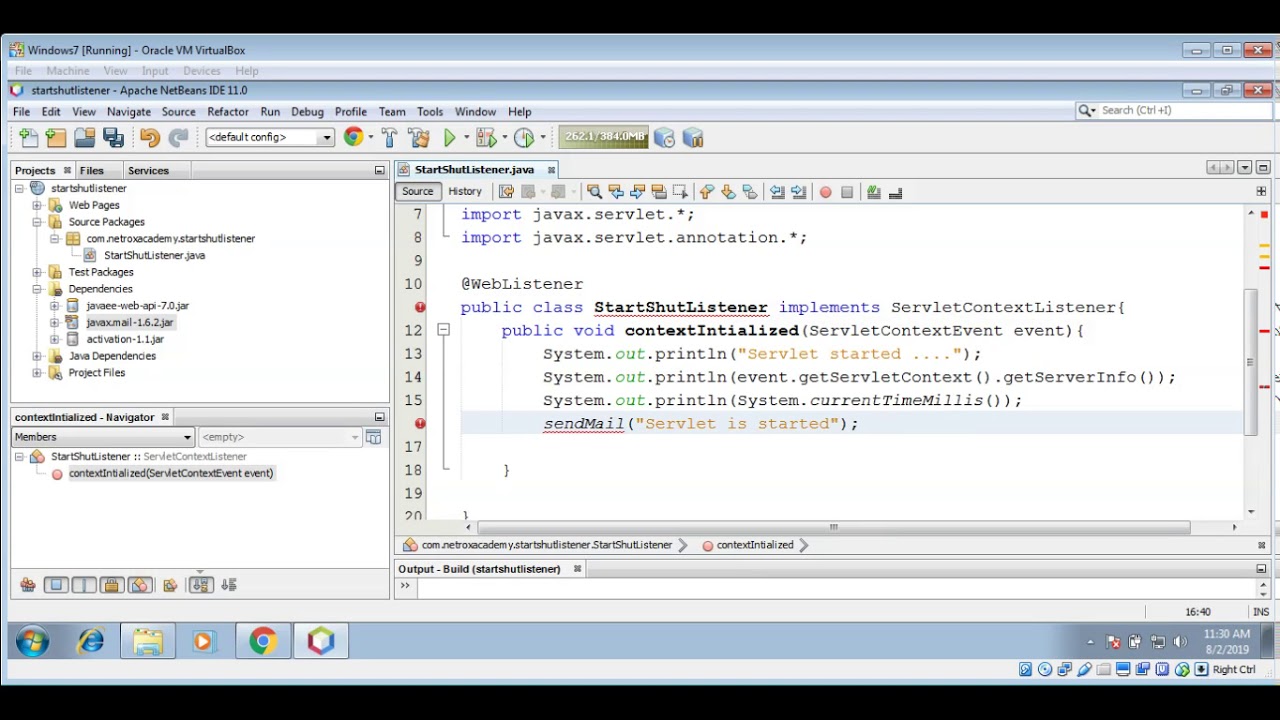Click the Comment icon in editor toolbar
The height and width of the screenshot is (720, 1280).
(874, 192)
